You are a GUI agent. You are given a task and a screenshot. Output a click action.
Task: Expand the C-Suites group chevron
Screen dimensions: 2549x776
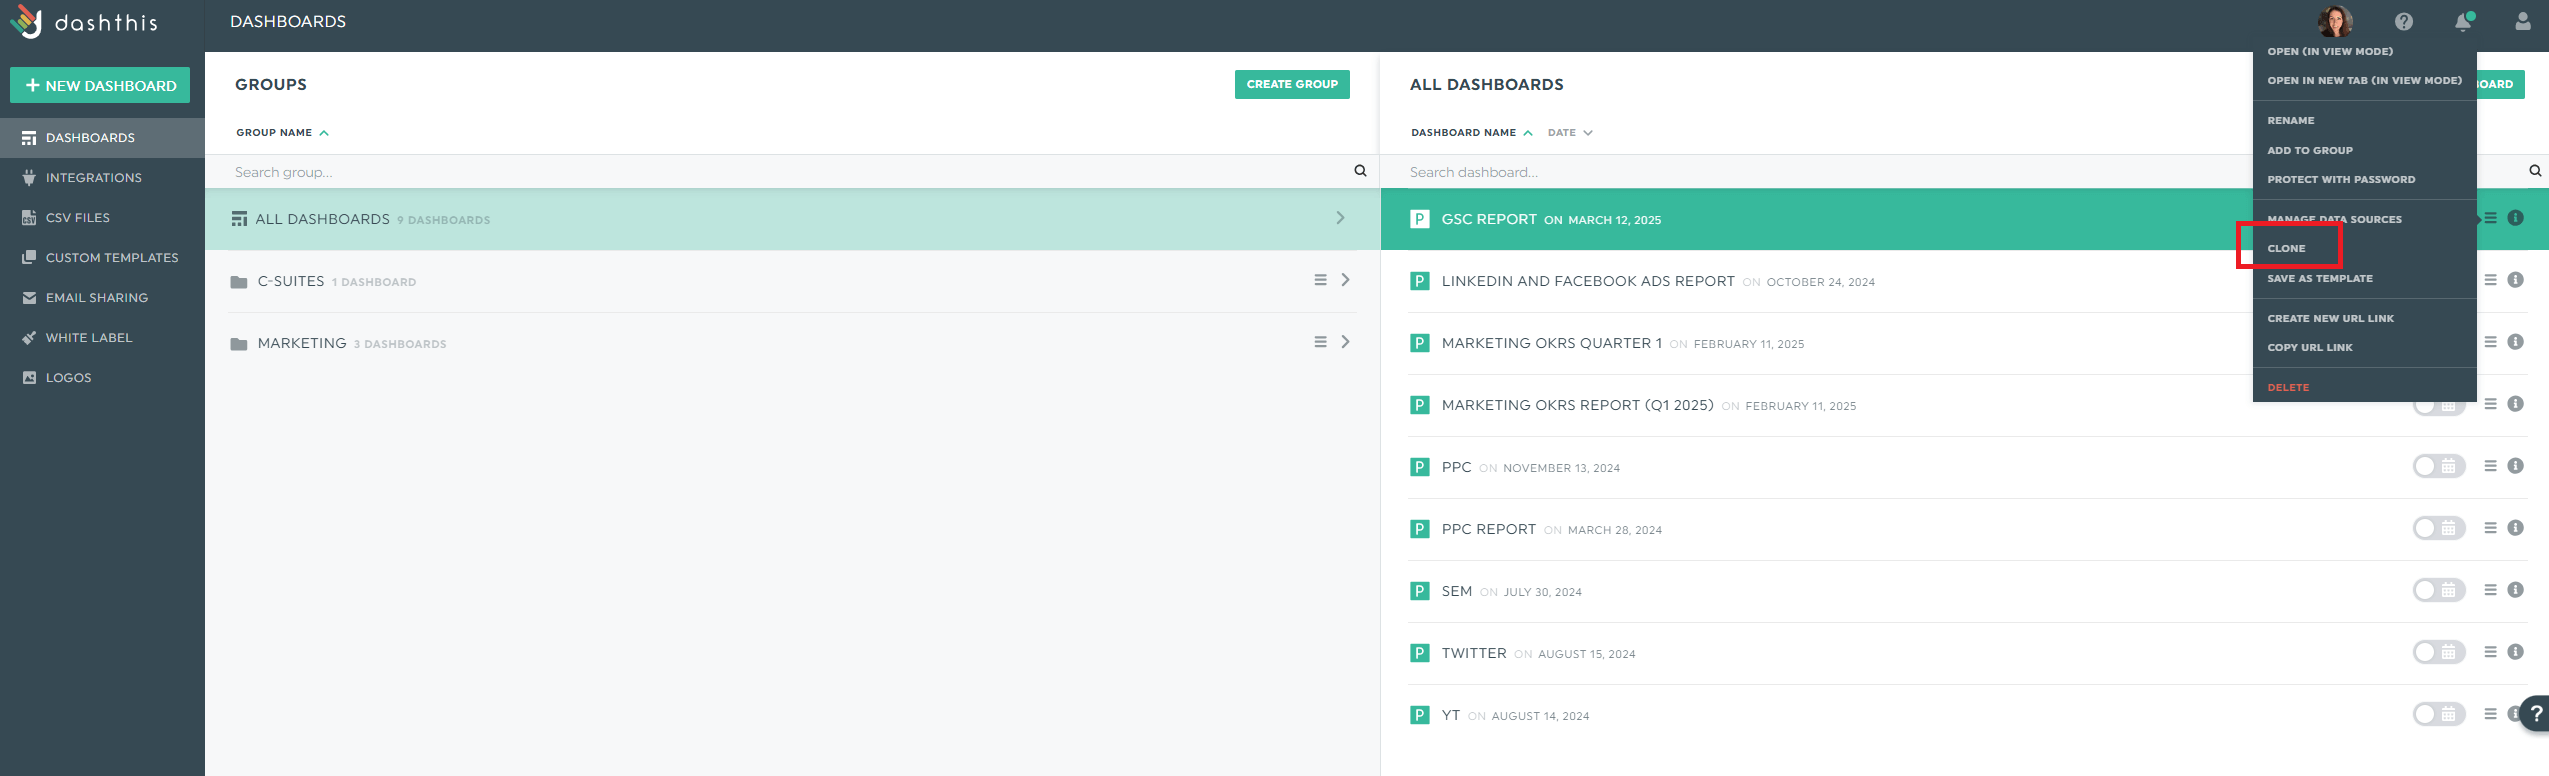click(x=1346, y=280)
